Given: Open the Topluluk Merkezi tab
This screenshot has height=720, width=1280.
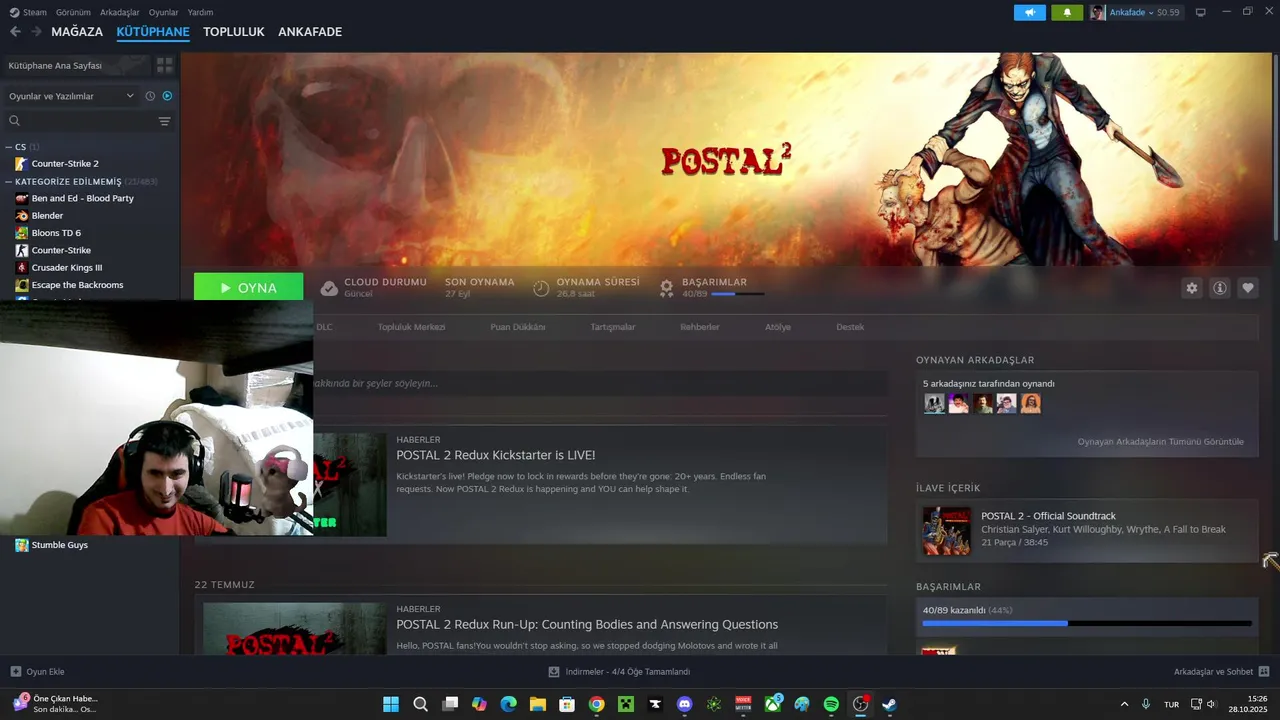Looking at the screenshot, I should click(x=411, y=327).
